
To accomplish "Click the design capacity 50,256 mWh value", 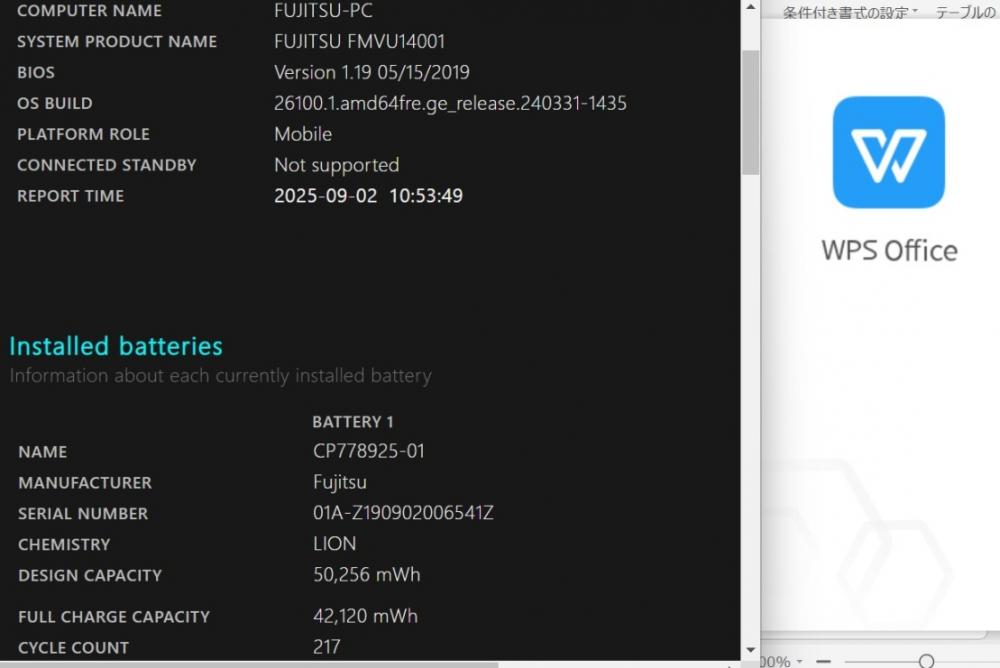I will [367, 575].
